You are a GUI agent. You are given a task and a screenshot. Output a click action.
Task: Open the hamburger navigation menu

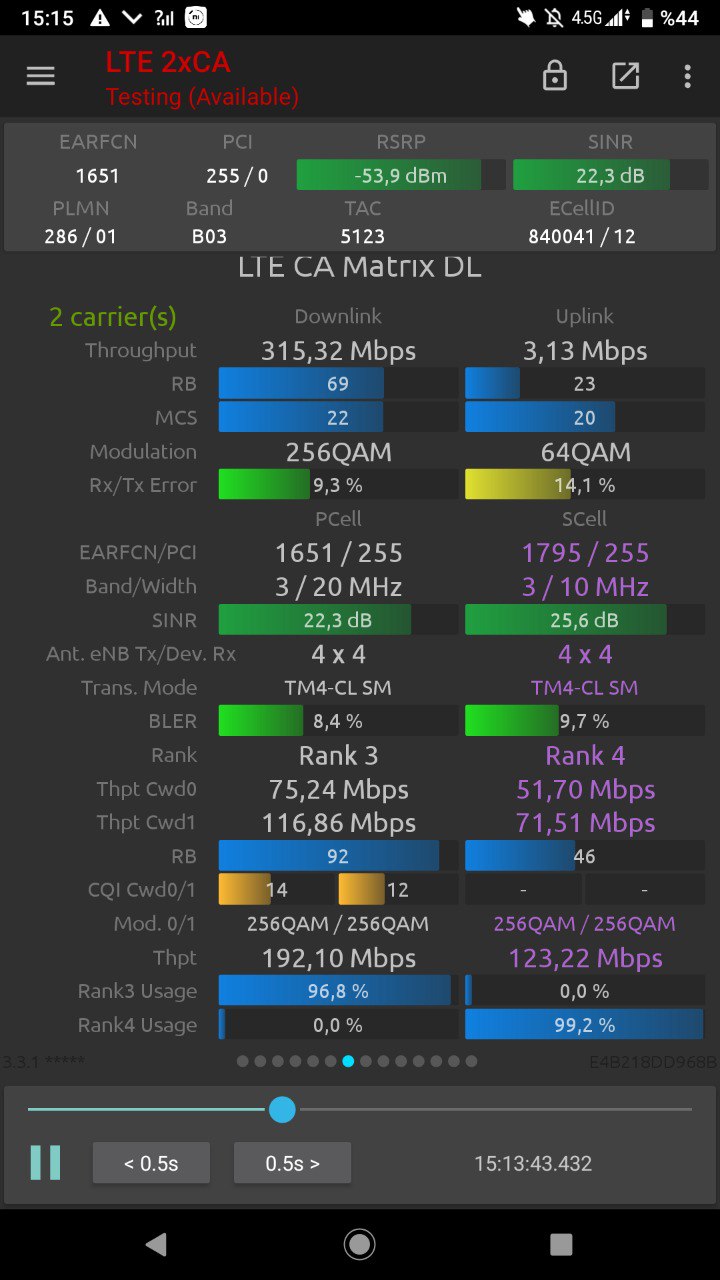point(41,76)
